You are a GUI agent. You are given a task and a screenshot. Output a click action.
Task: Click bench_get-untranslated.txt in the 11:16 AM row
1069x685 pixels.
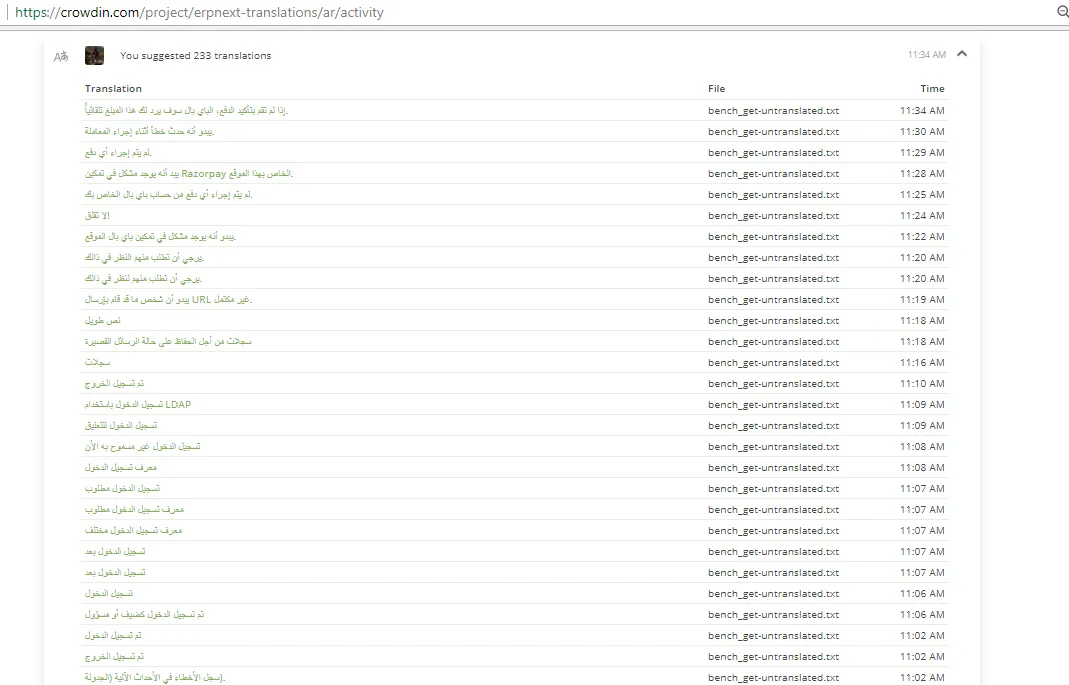pos(773,363)
